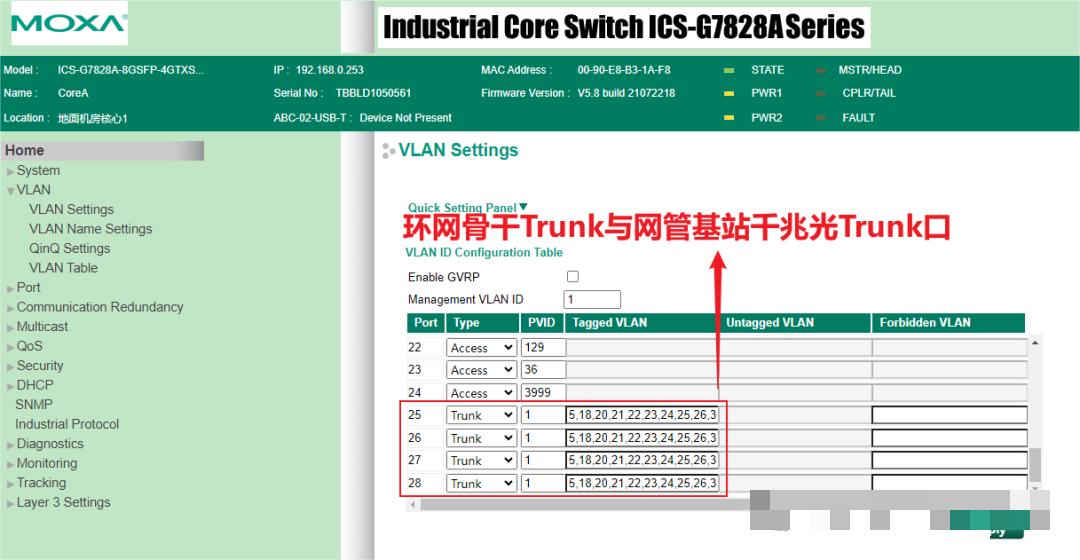
Task: Click the PVID column header
Action: pos(542,322)
